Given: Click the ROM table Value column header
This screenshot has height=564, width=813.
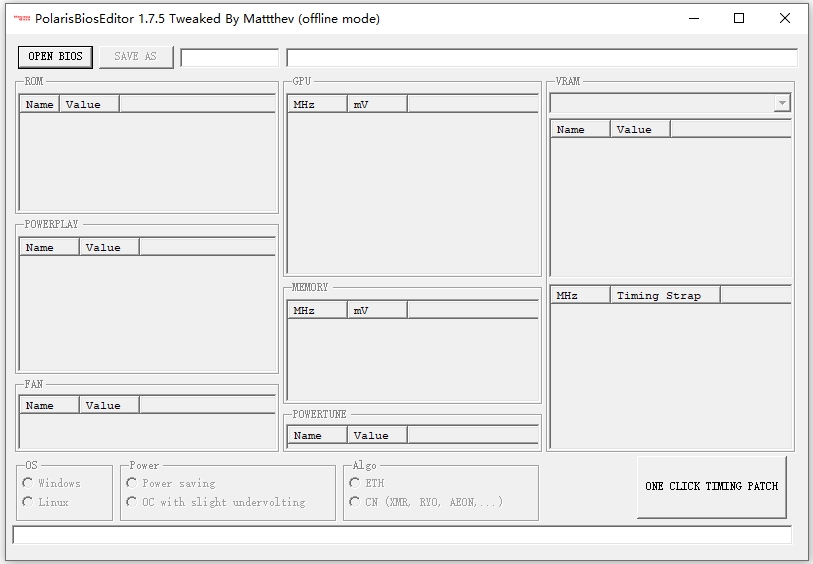Looking at the screenshot, I should tap(89, 104).
